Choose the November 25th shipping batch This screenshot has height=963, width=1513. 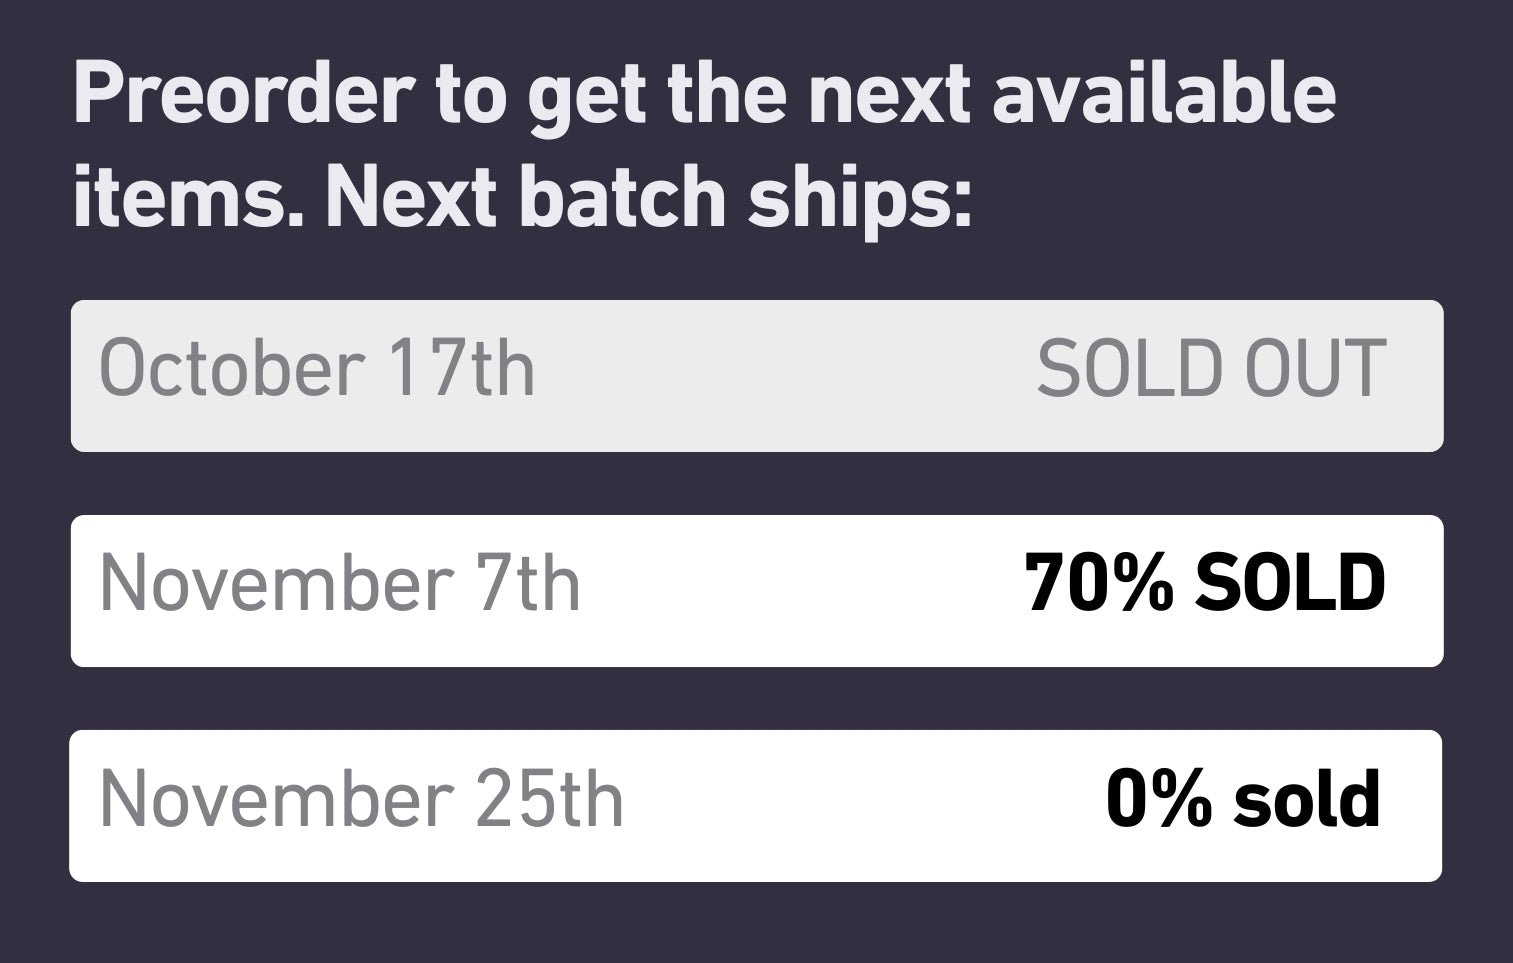pyautogui.click(x=755, y=805)
